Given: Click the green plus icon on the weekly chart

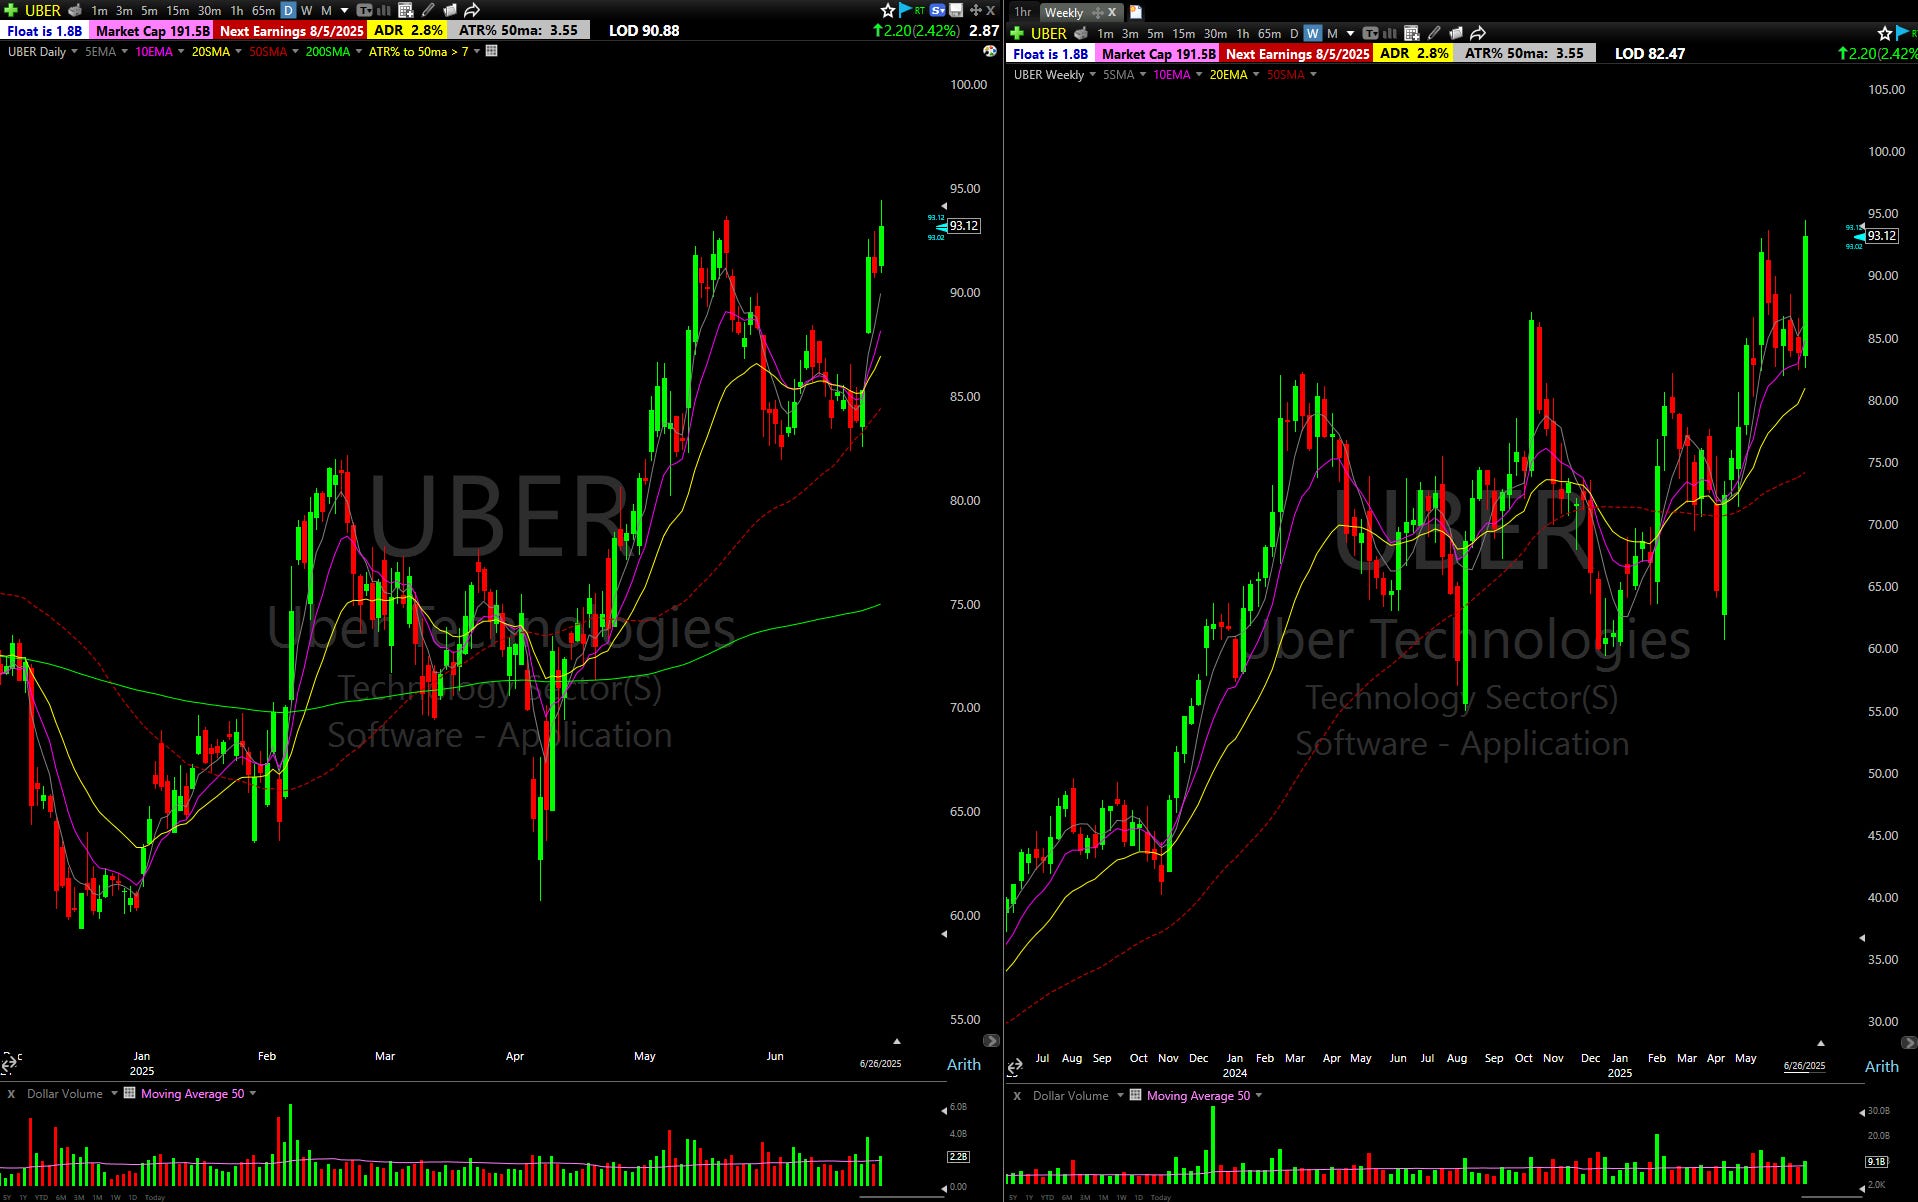Looking at the screenshot, I should coord(1016,33).
